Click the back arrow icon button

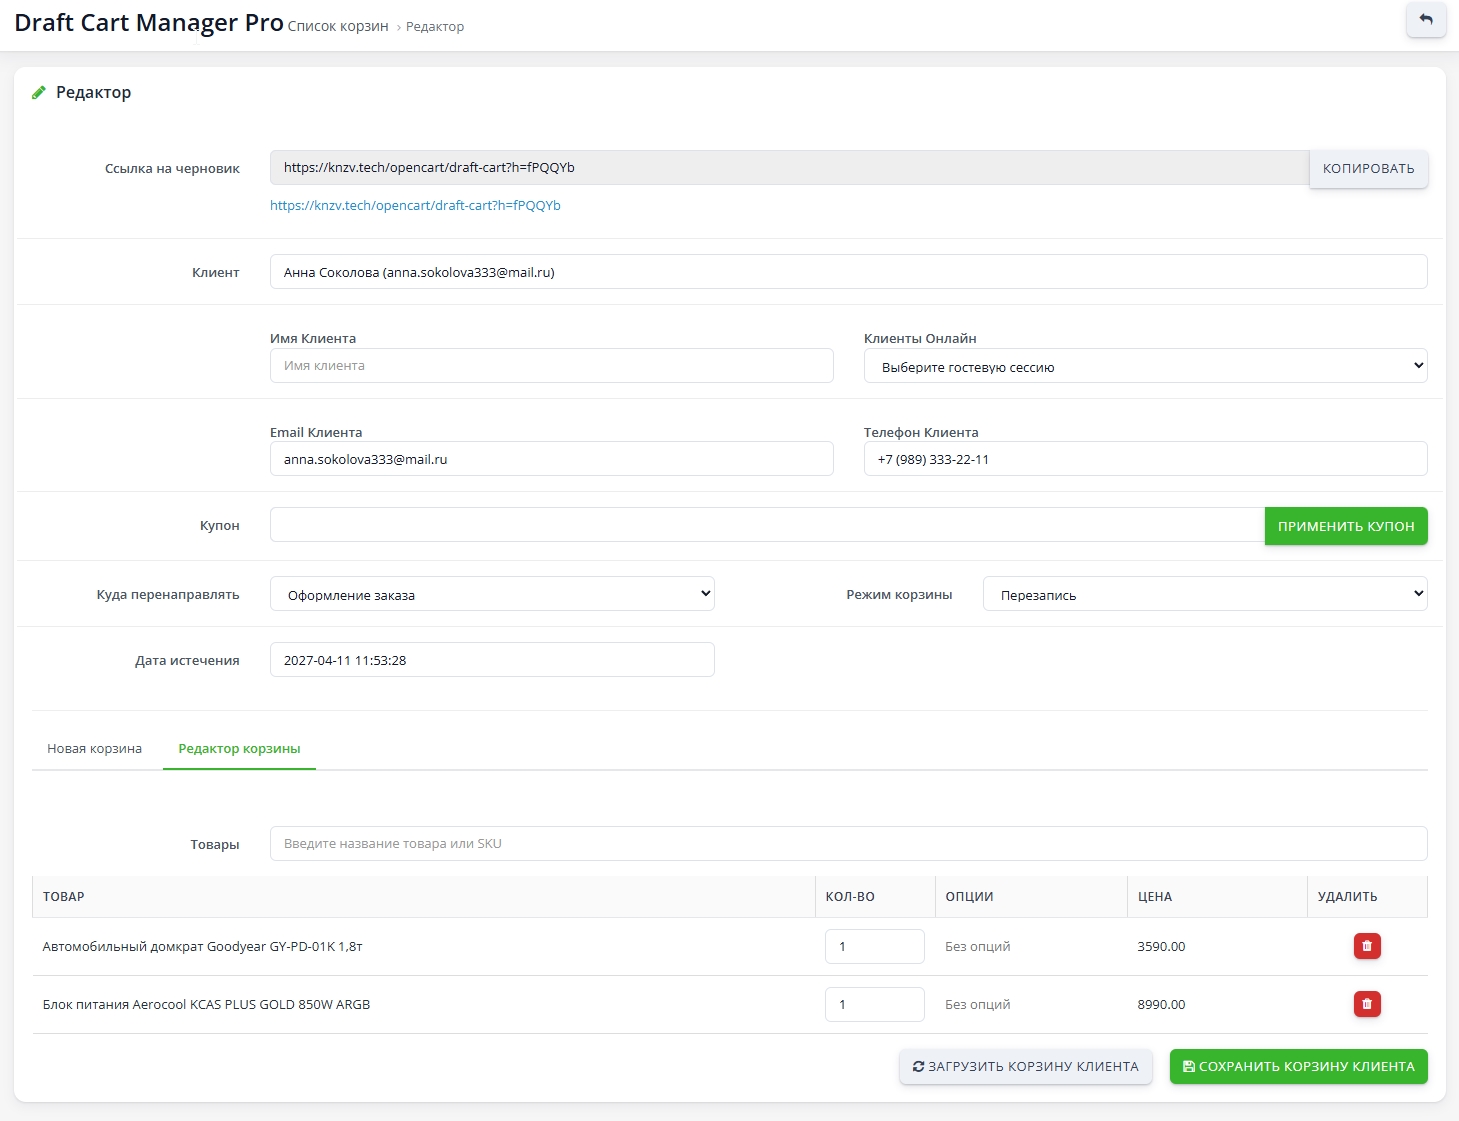1425,20
